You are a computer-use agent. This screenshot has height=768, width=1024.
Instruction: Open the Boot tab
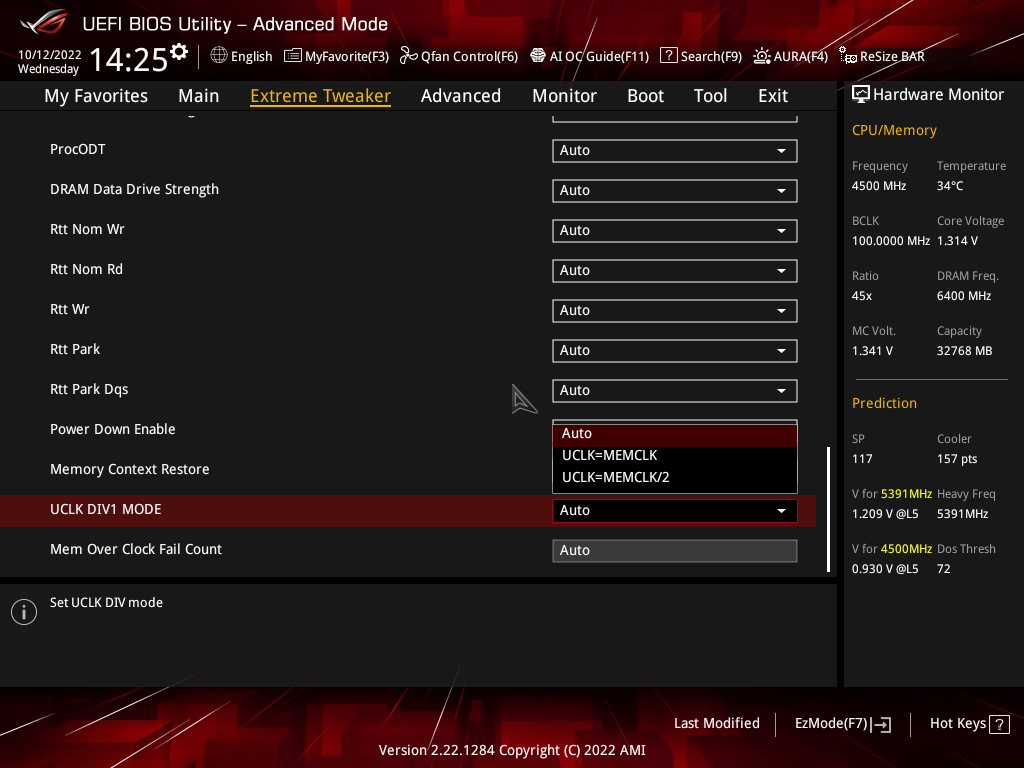645,96
